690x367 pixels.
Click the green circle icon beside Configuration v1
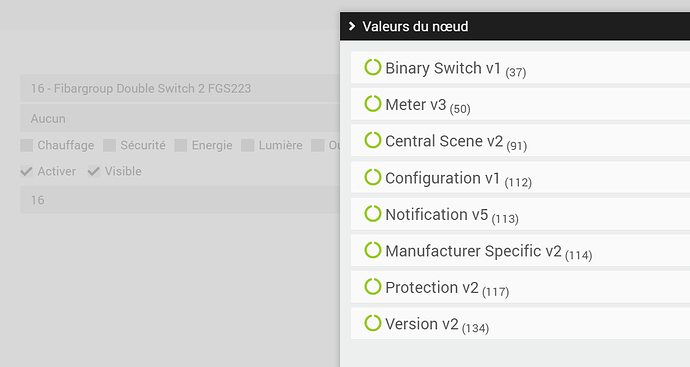point(372,177)
